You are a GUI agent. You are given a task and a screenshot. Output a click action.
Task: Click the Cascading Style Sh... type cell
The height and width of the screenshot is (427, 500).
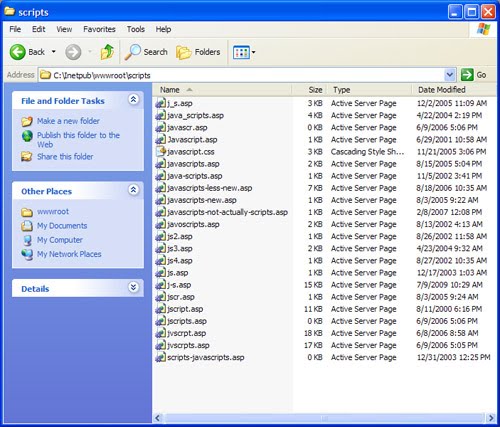click(367, 152)
